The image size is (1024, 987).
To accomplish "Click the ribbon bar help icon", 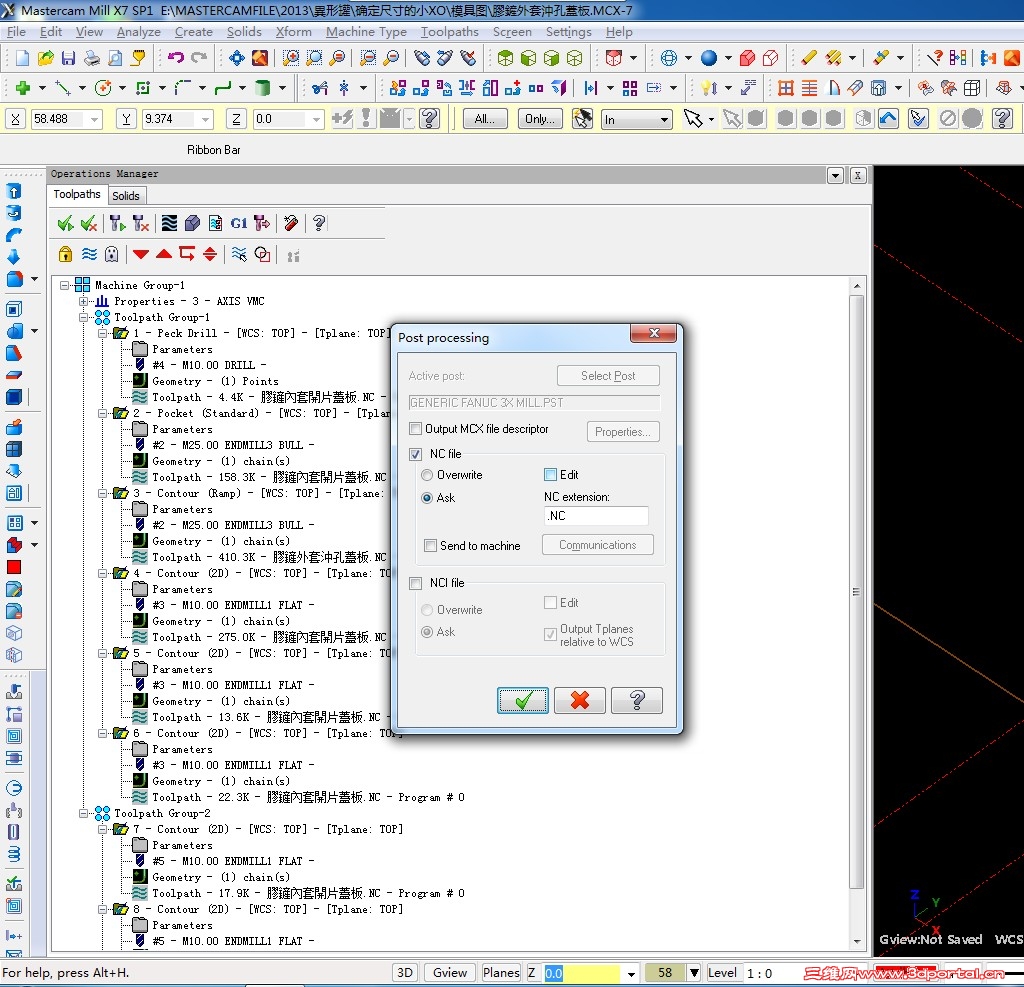I will tap(430, 119).
